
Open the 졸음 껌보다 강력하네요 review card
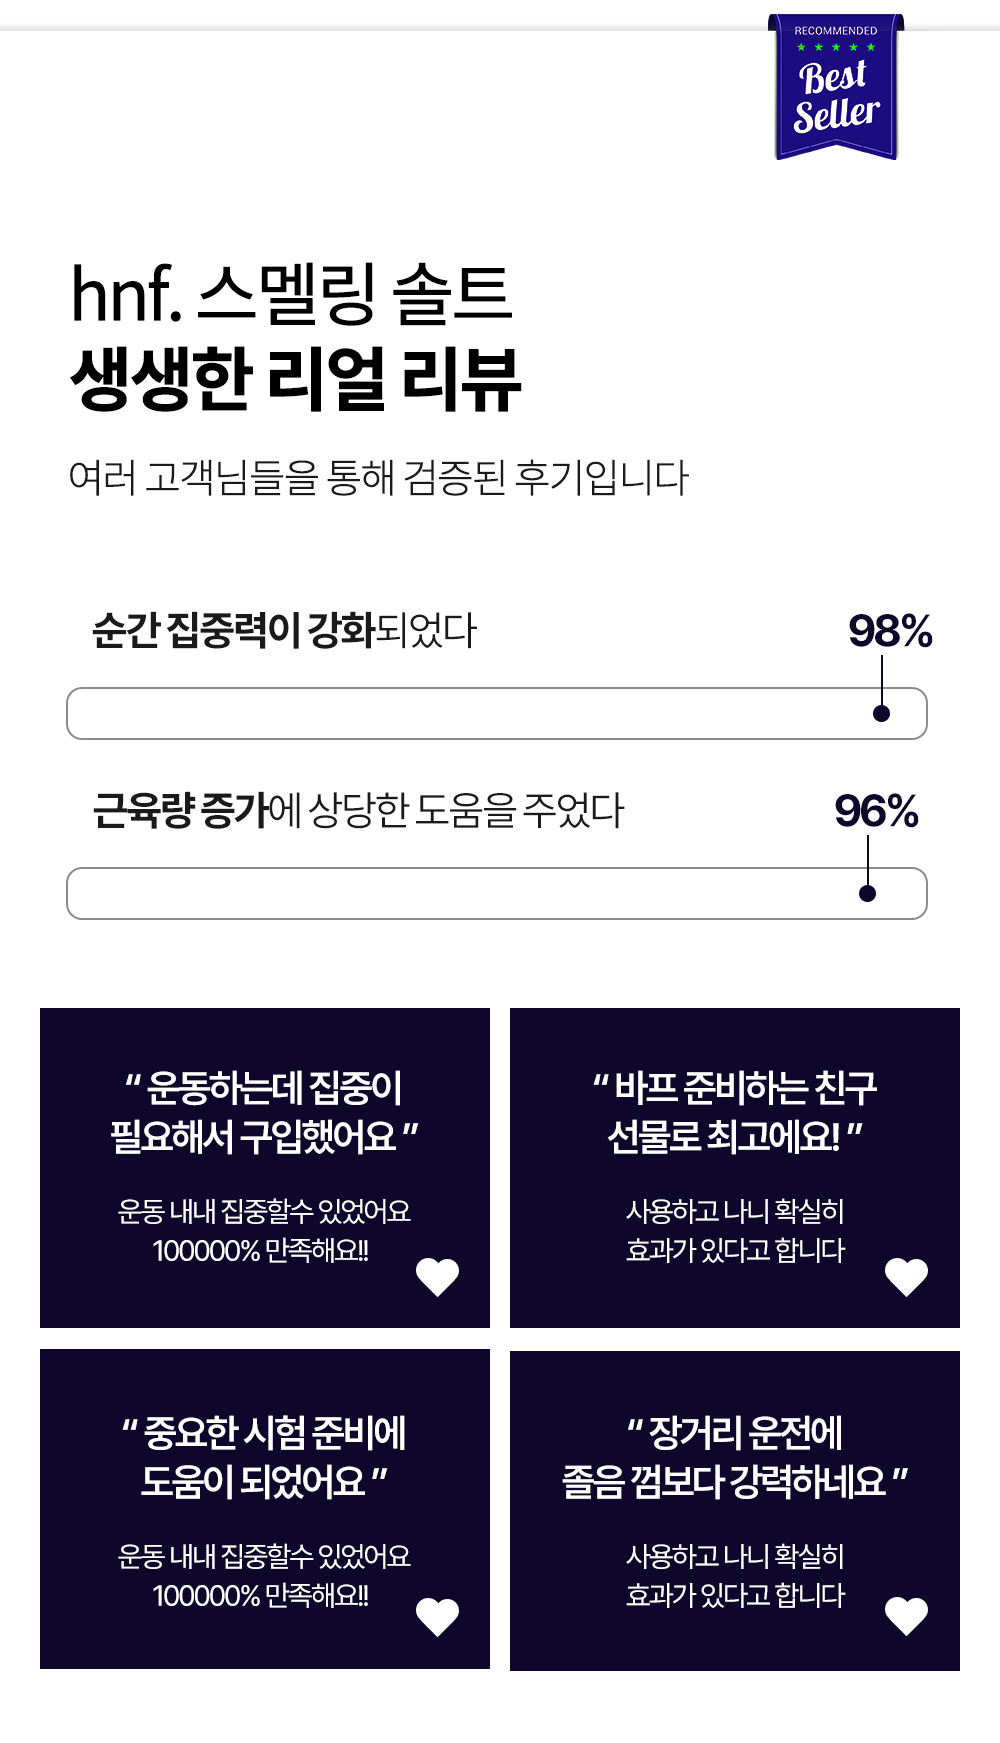735,1511
